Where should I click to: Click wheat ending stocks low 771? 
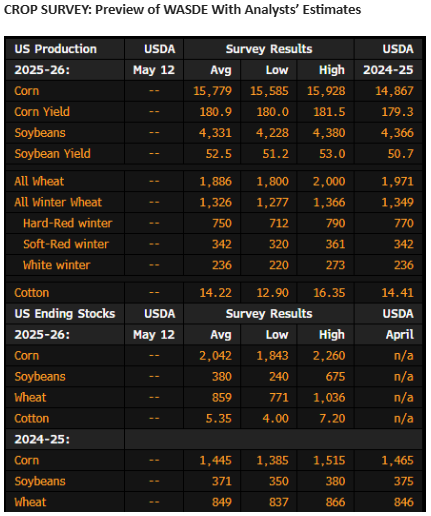point(279,397)
